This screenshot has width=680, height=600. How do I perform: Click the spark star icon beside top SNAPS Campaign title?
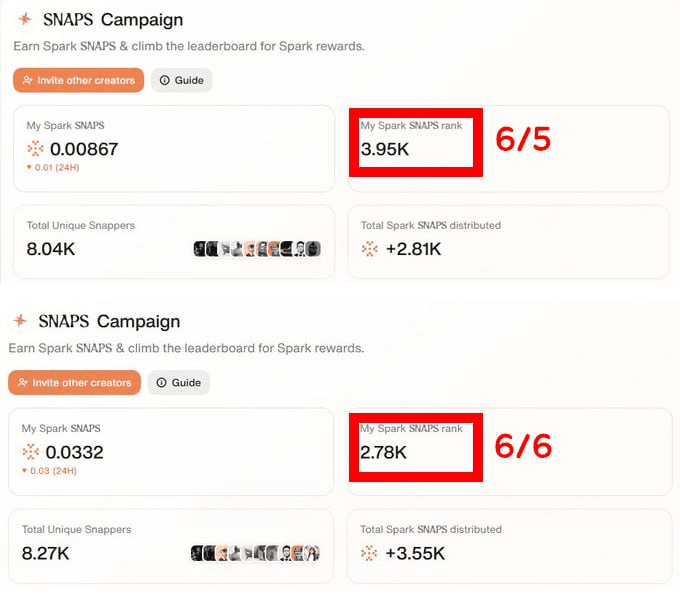tap(25, 19)
